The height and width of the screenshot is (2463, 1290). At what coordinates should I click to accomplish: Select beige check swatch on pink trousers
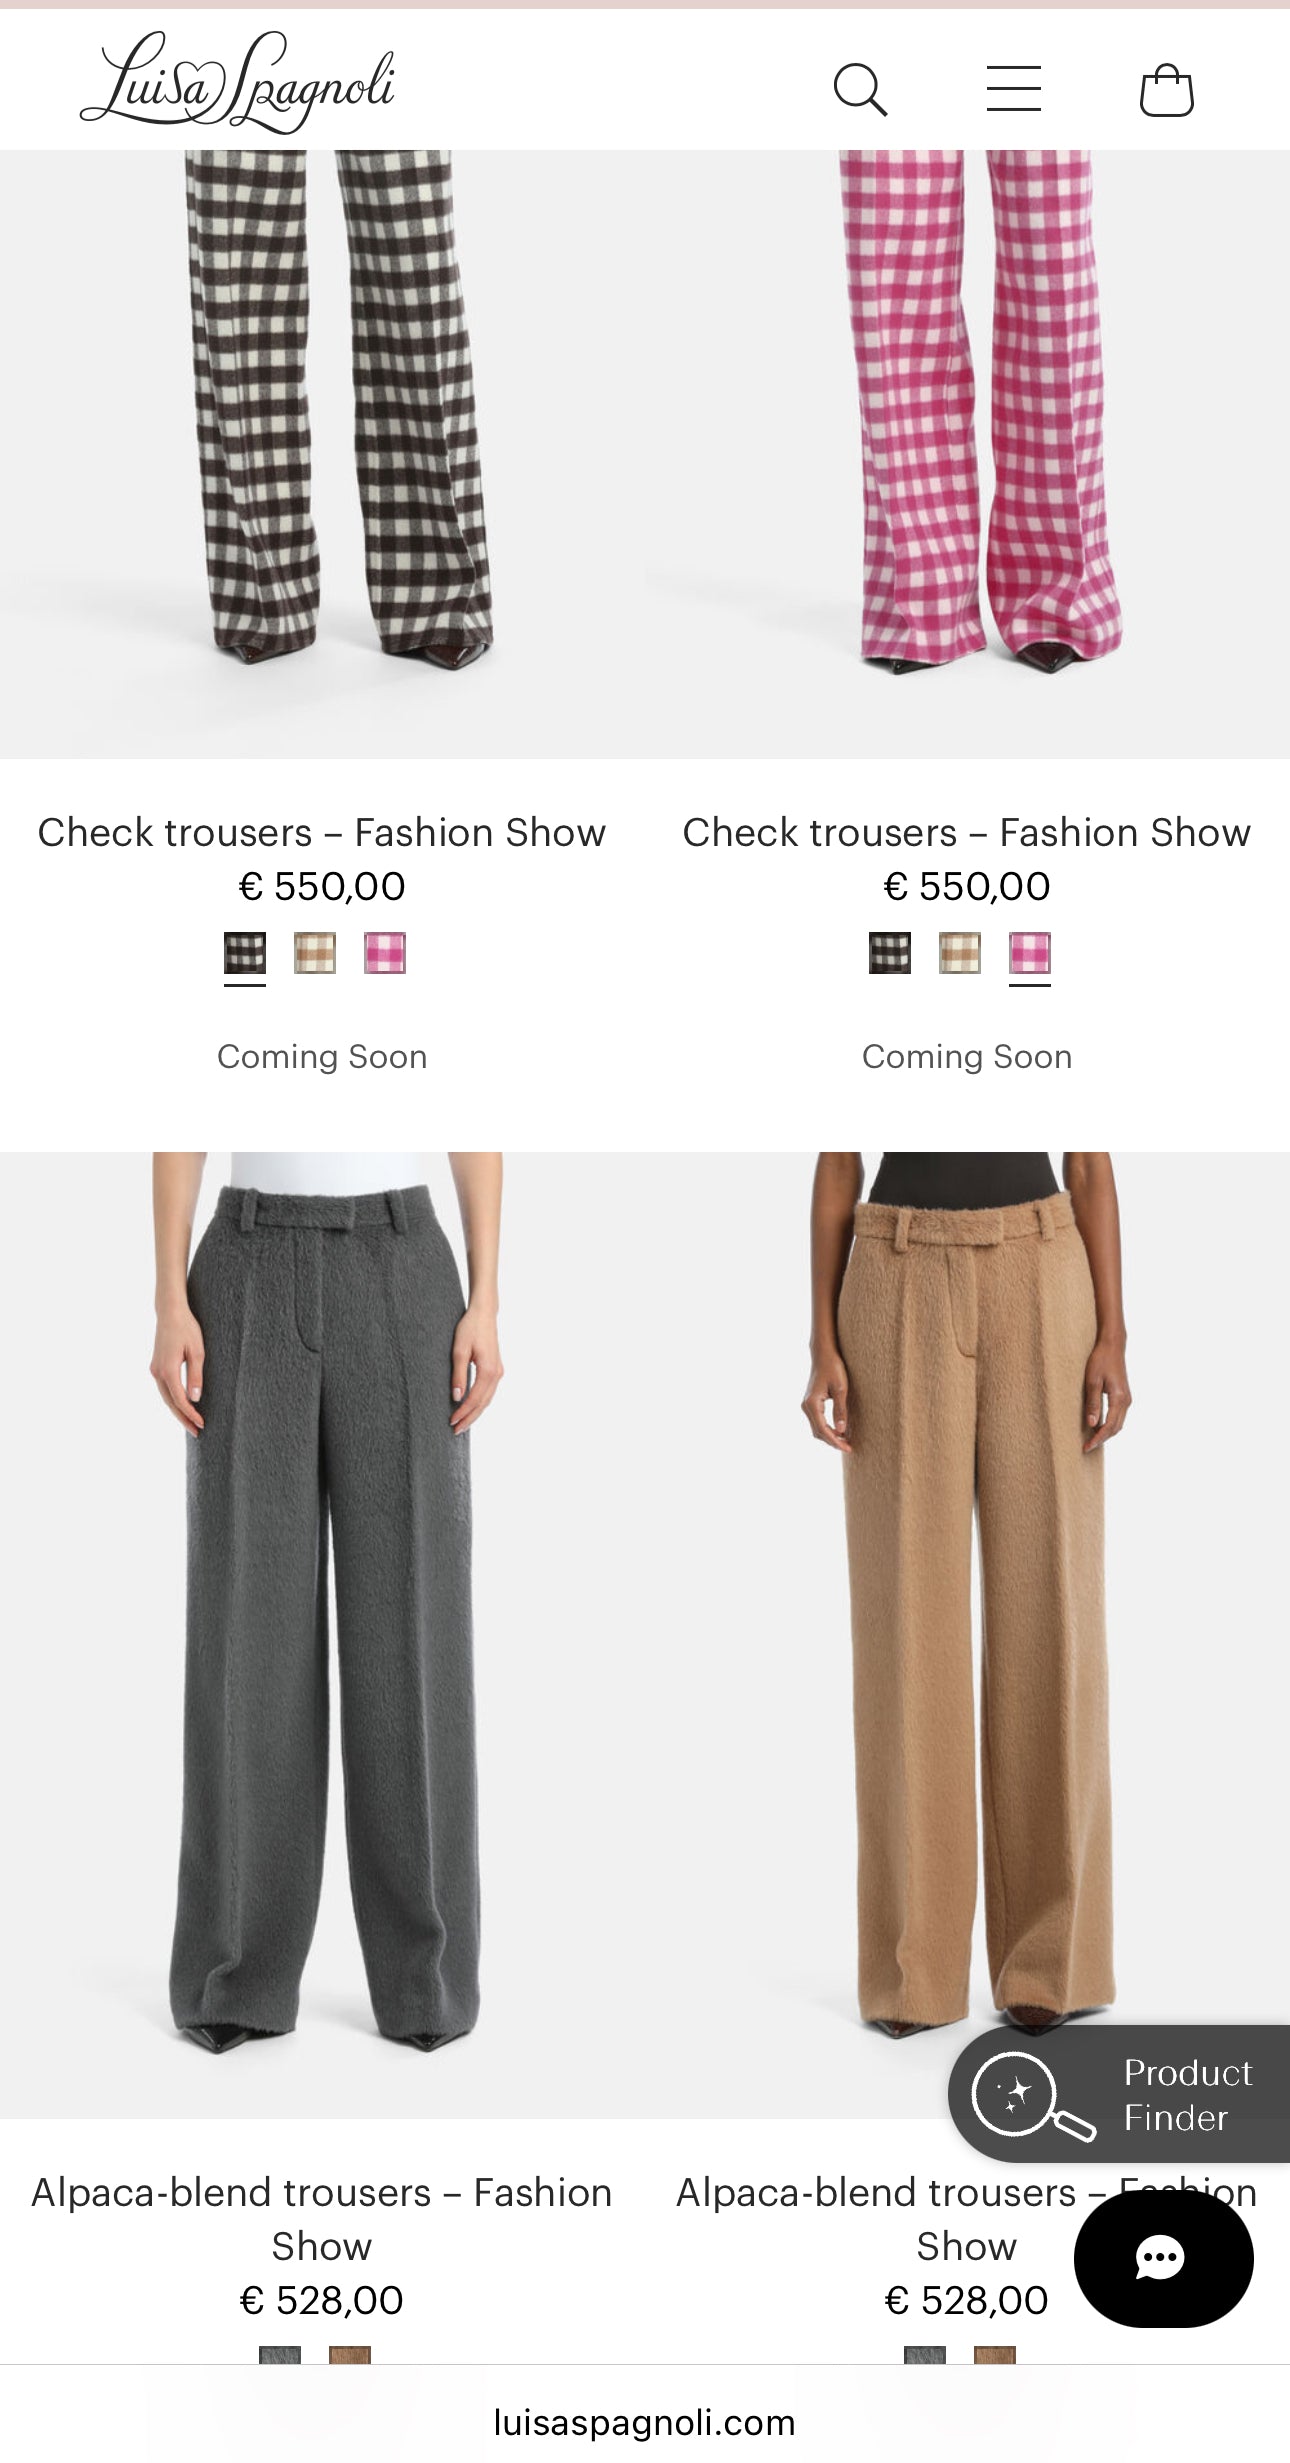[x=960, y=953]
